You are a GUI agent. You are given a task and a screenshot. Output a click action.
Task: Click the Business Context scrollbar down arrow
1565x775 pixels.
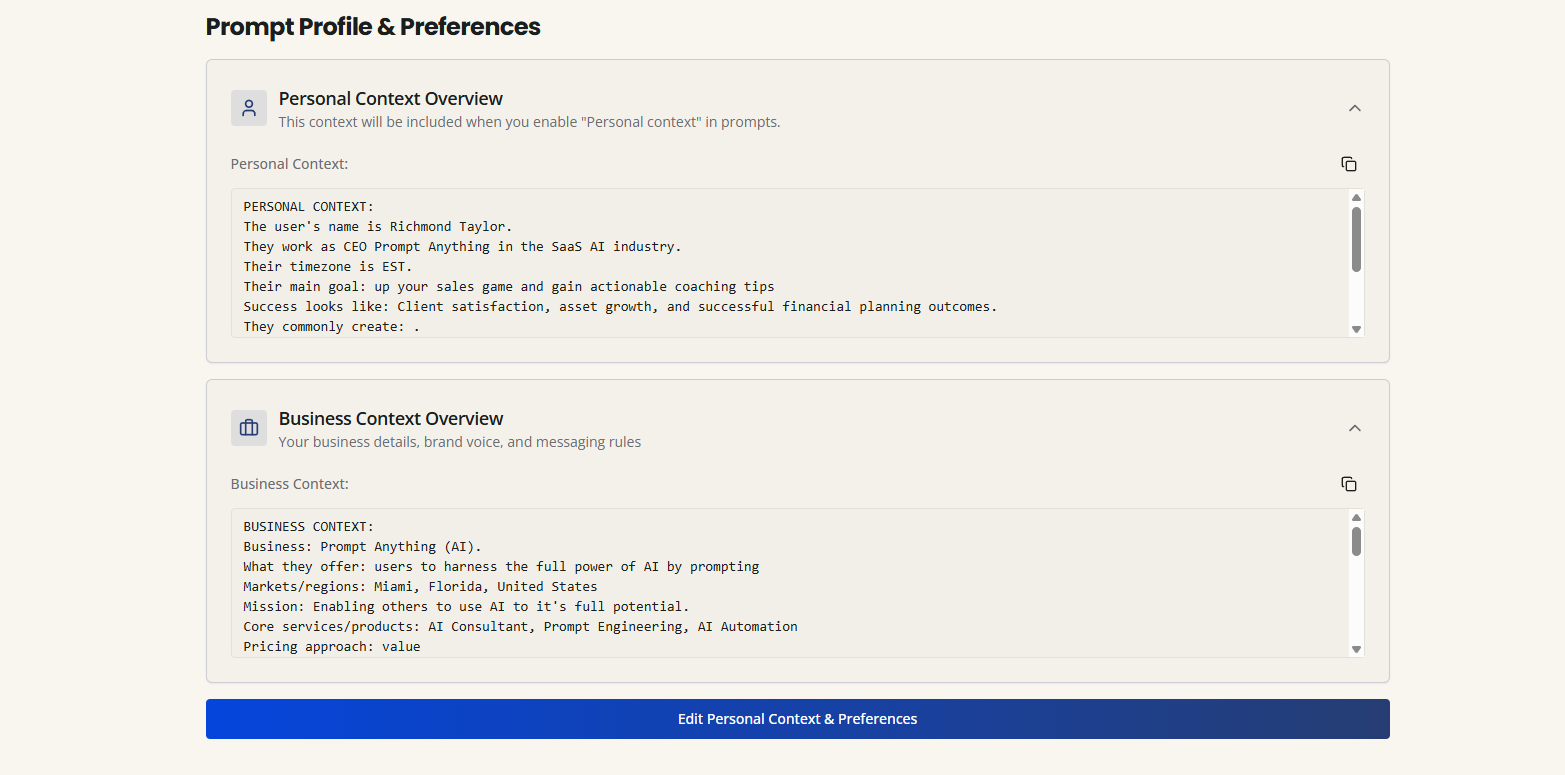(1356, 648)
